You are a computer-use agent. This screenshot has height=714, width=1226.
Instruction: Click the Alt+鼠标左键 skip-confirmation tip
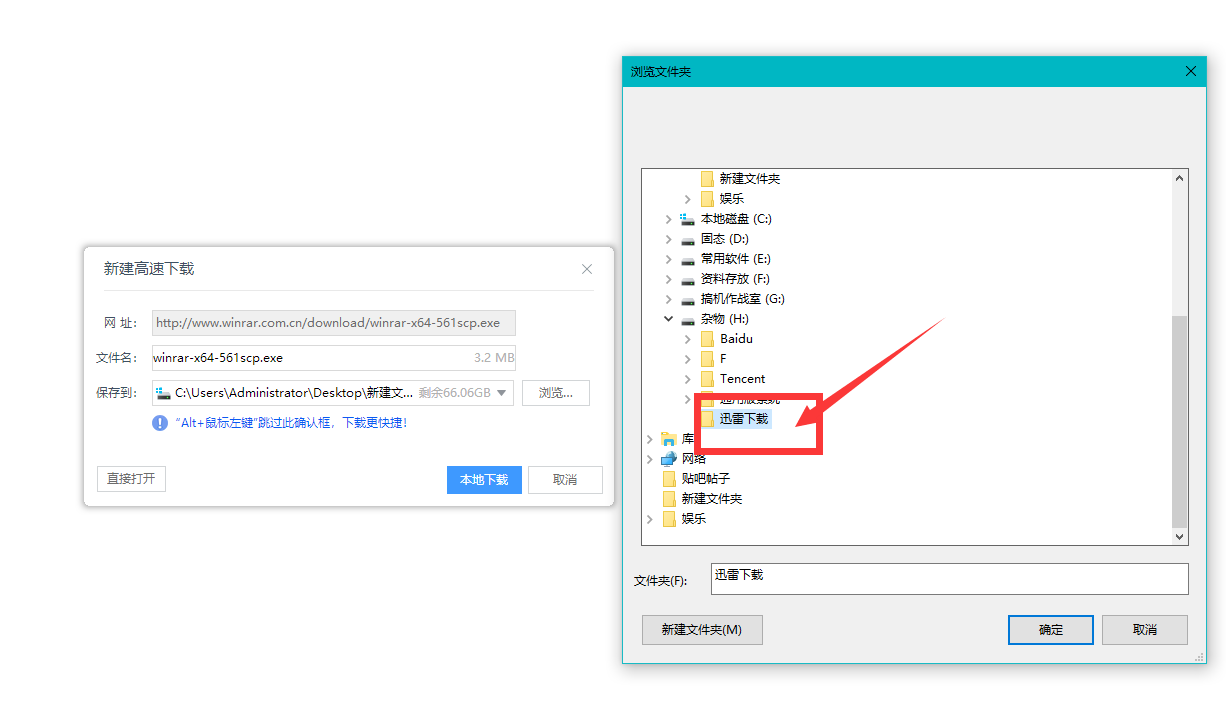point(291,423)
